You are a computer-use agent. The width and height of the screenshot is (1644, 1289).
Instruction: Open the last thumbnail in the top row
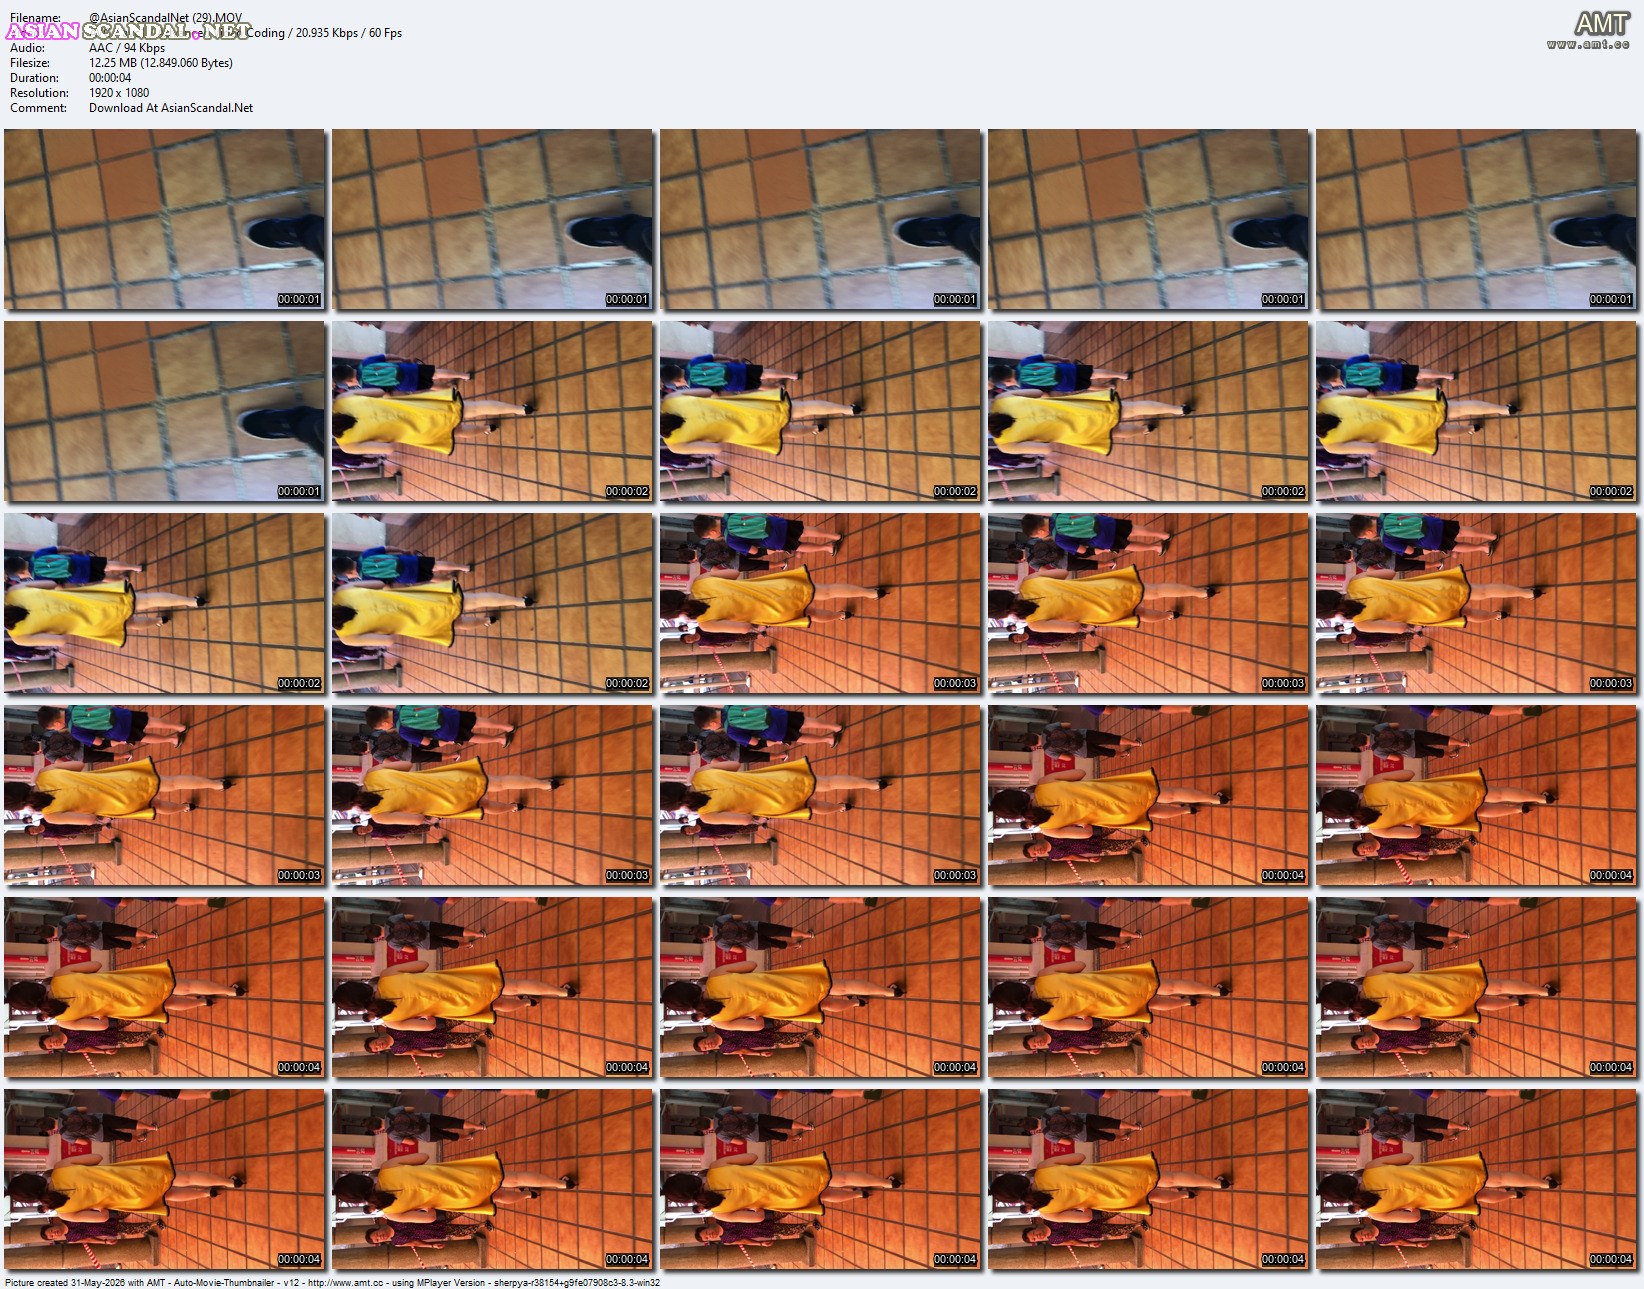pyautogui.click(x=1477, y=219)
